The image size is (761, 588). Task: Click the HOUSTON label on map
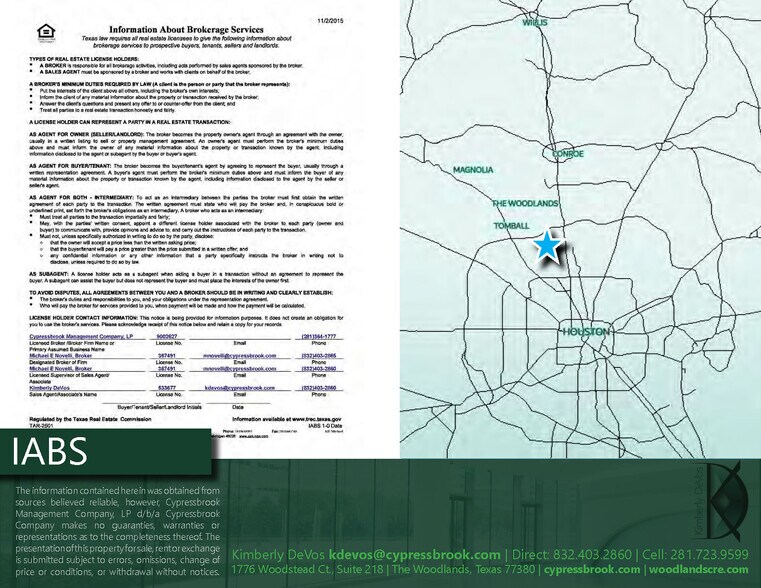586,332
